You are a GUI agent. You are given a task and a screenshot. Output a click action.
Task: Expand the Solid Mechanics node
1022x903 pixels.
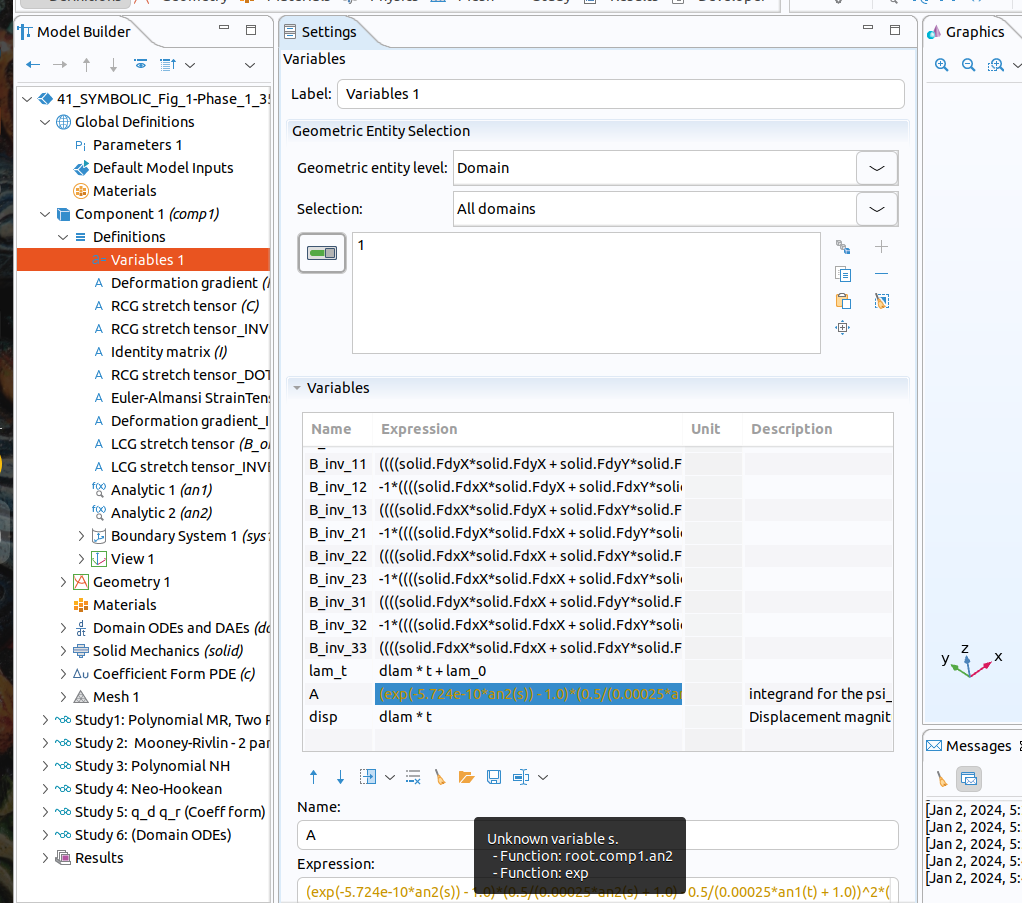click(63, 651)
